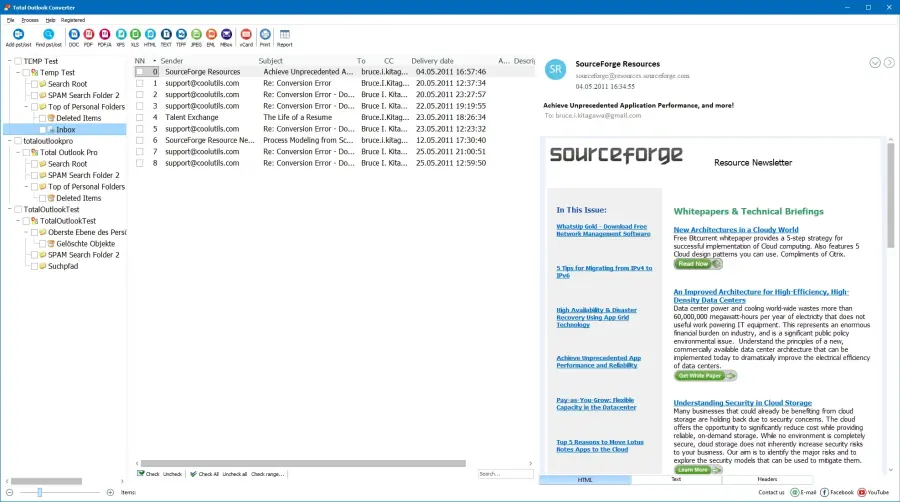The width and height of the screenshot is (900, 502).
Task: Select the MBox export icon
Action: tap(226, 35)
